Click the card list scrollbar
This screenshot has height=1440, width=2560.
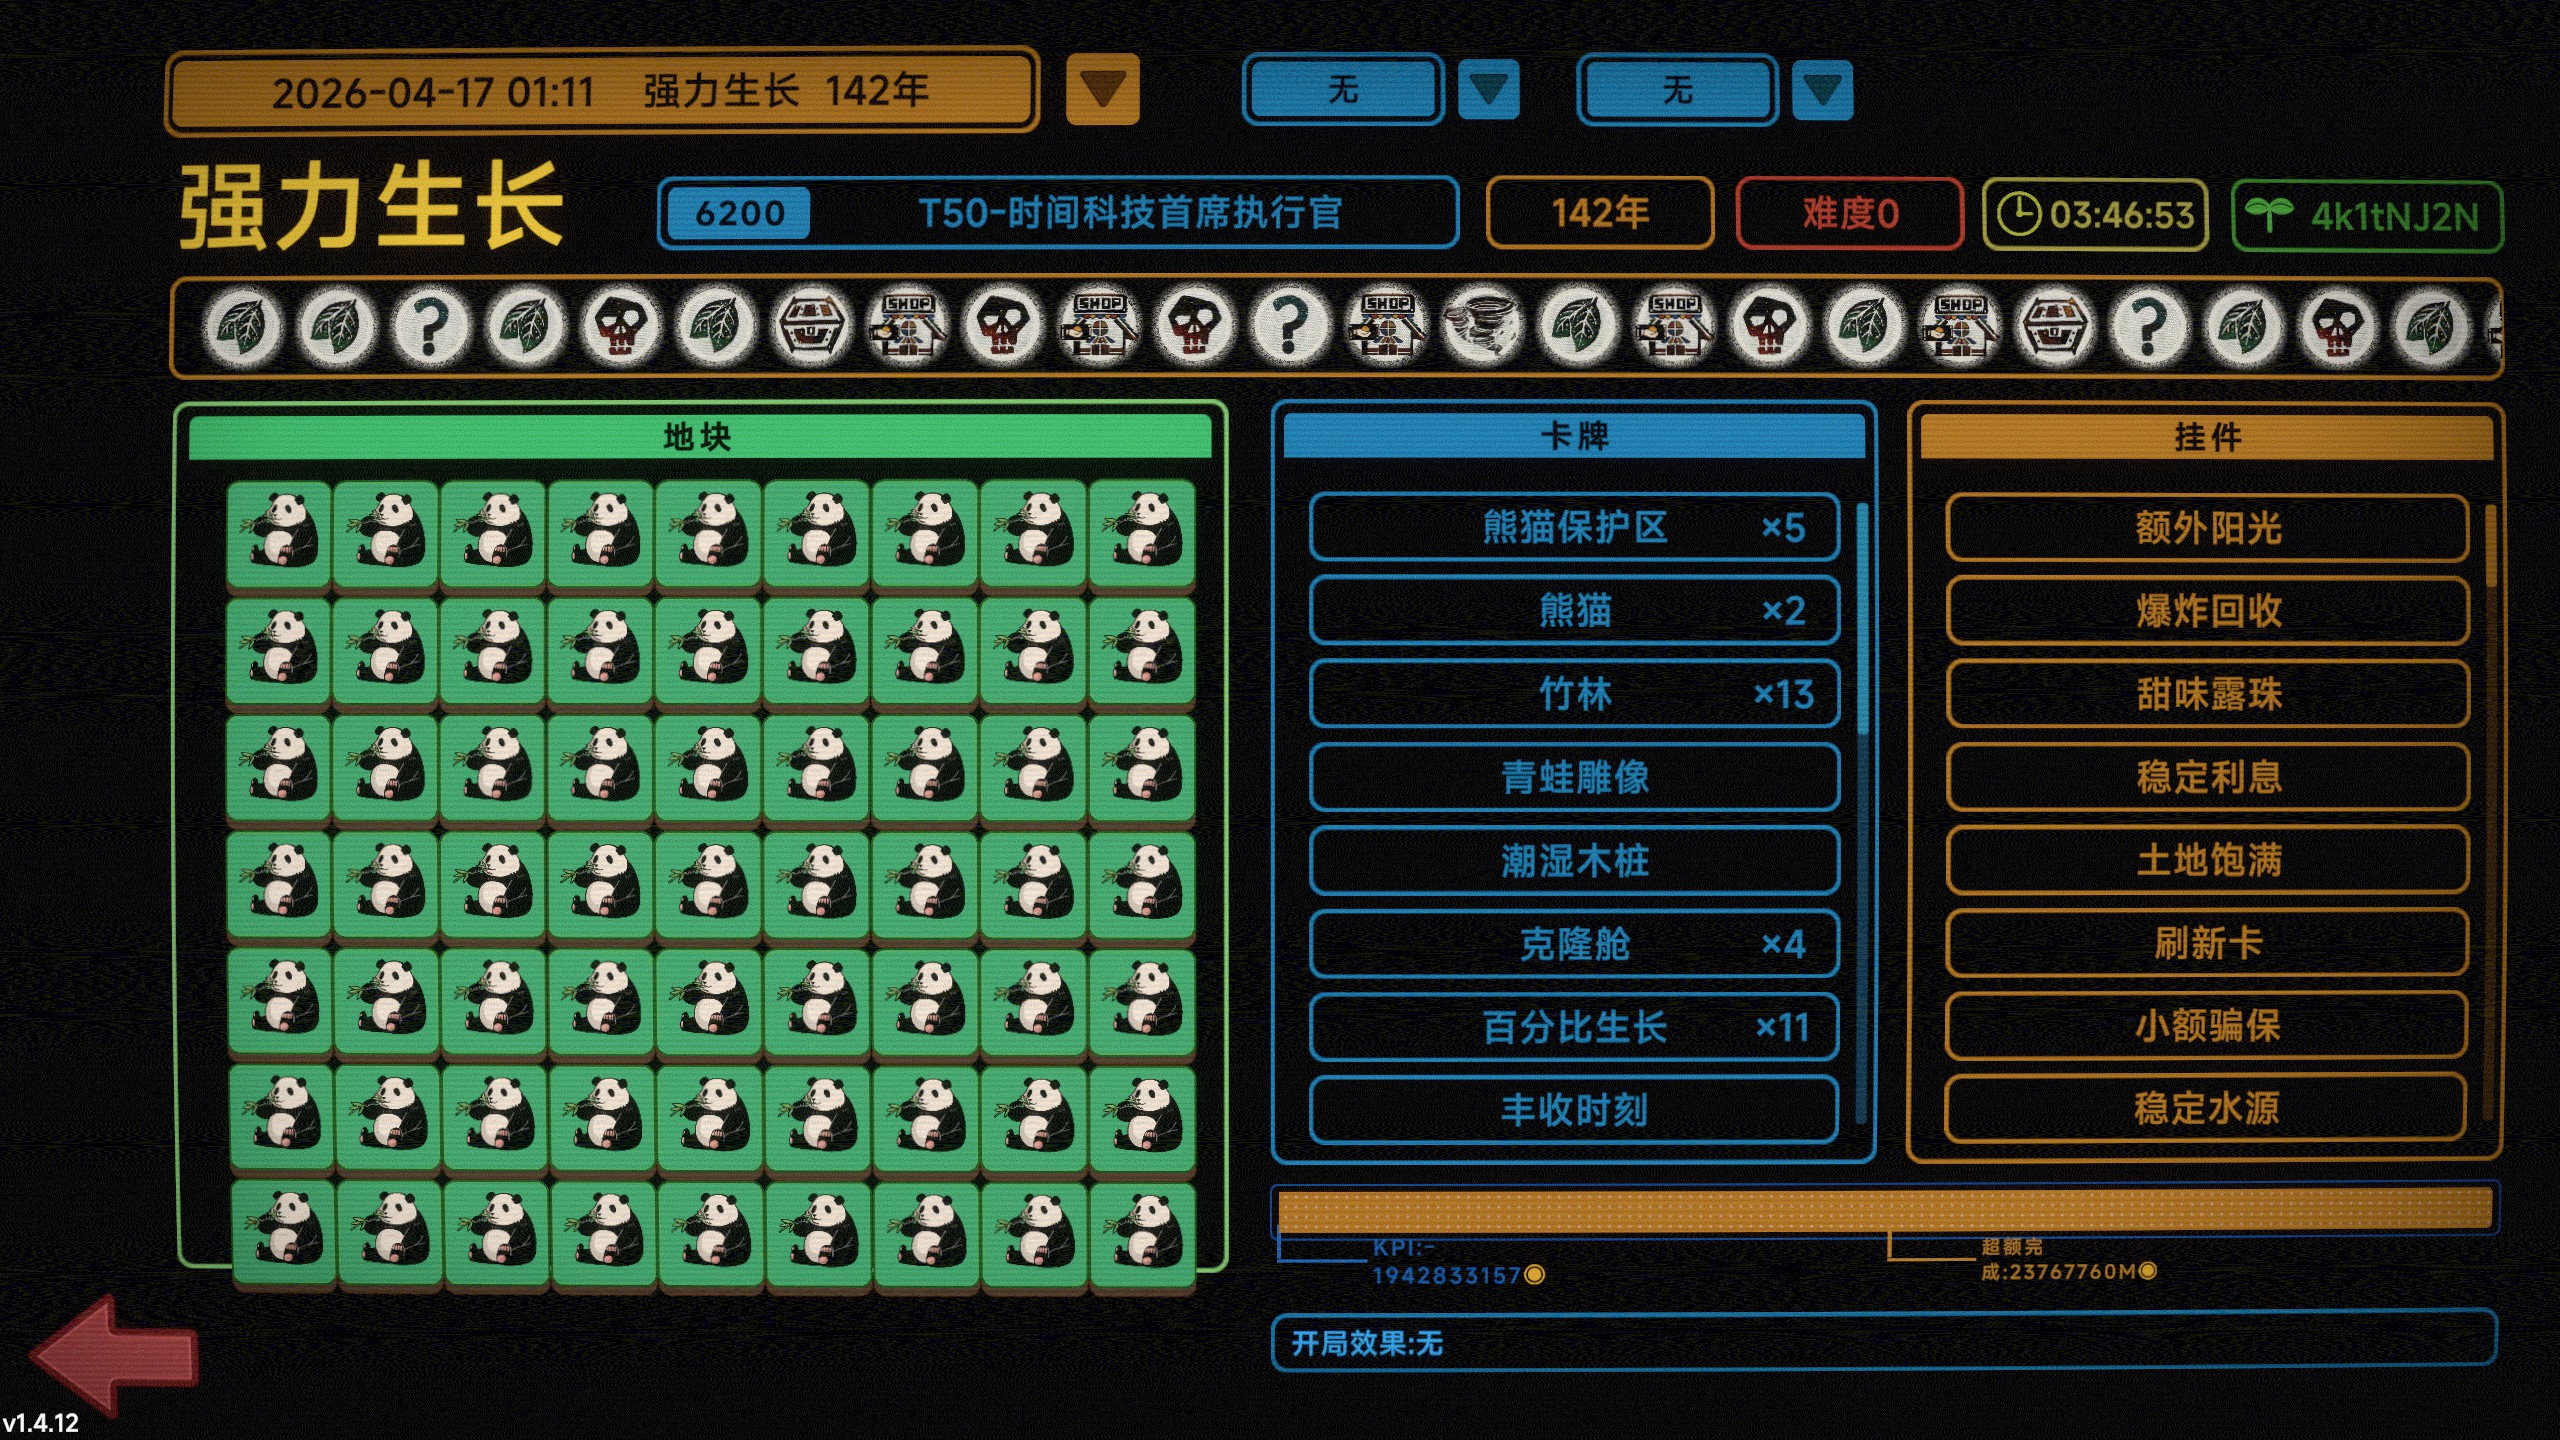tap(1862, 620)
